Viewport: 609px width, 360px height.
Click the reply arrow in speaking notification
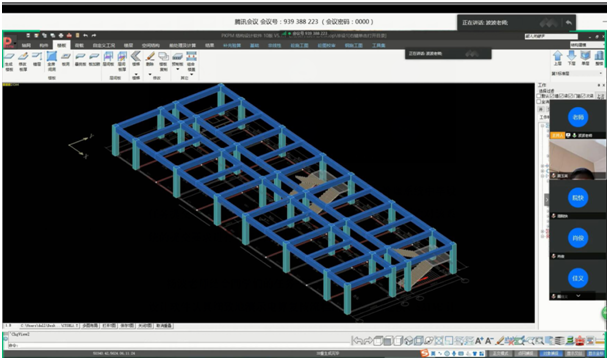tap(569, 23)
